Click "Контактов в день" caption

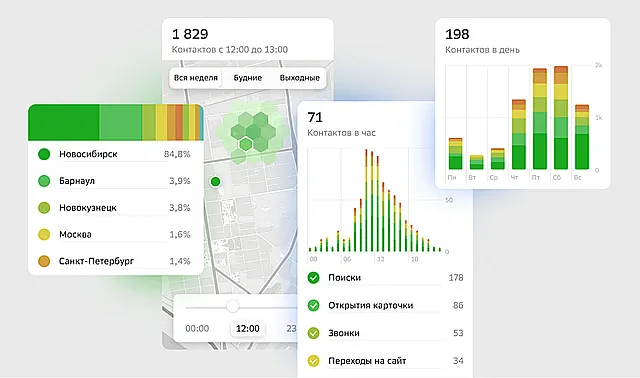482,50
